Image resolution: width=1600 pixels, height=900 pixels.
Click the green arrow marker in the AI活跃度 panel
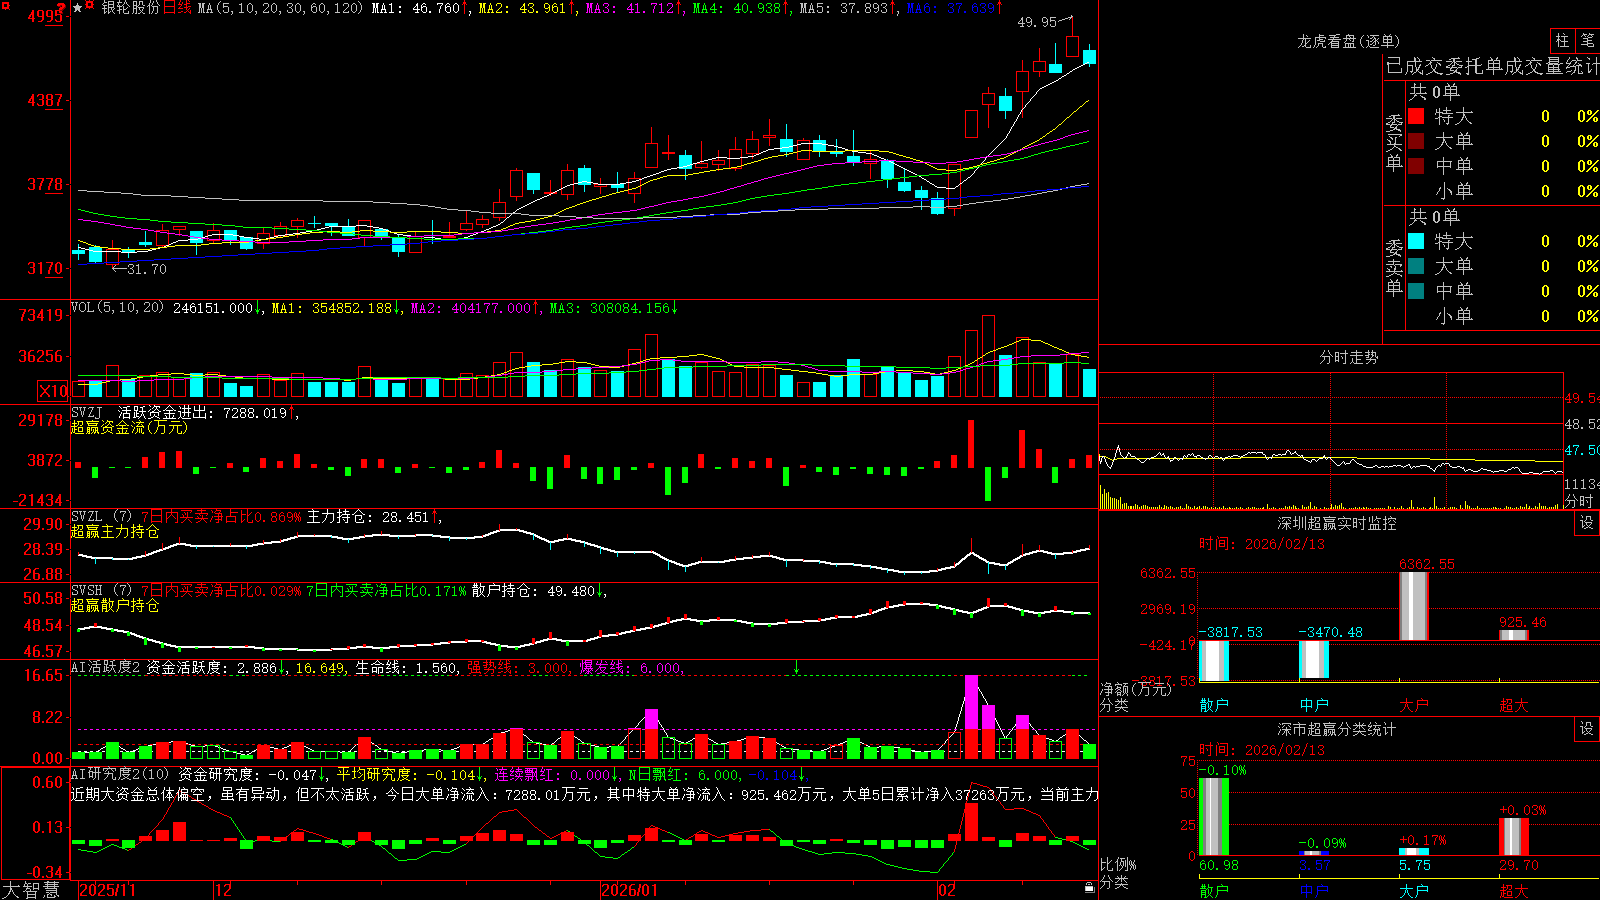coord(797,666)
